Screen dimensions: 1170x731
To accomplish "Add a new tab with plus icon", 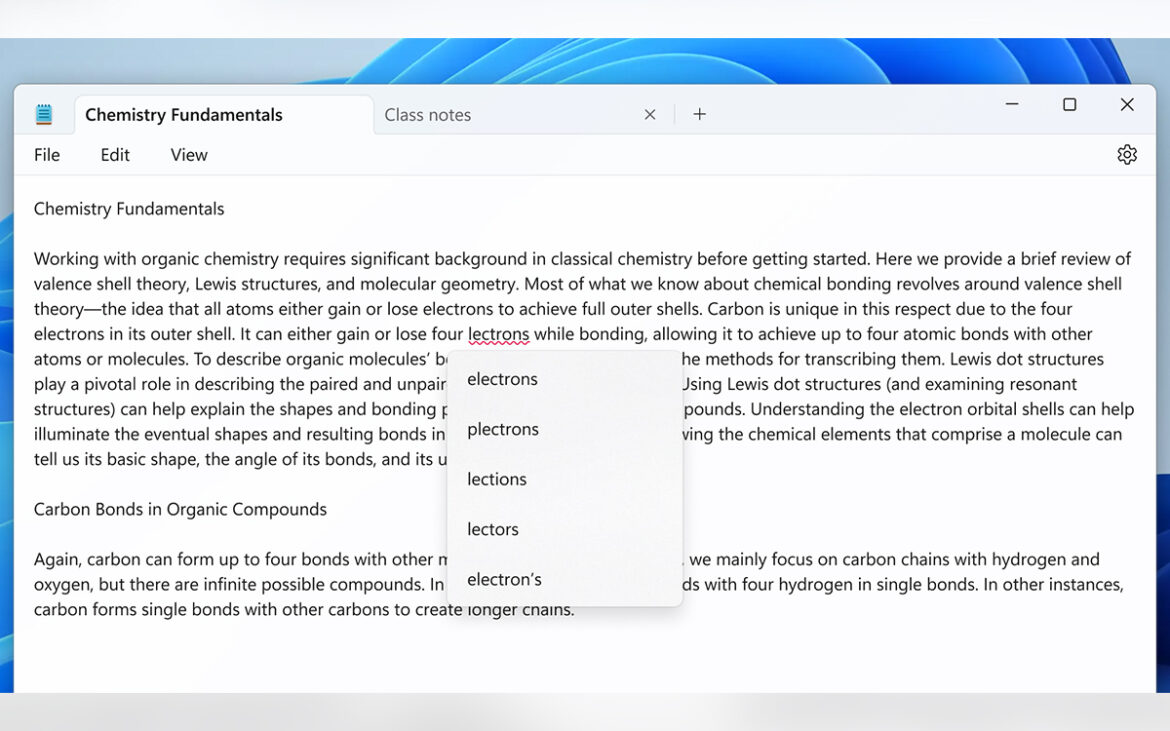I will (700, 115).
